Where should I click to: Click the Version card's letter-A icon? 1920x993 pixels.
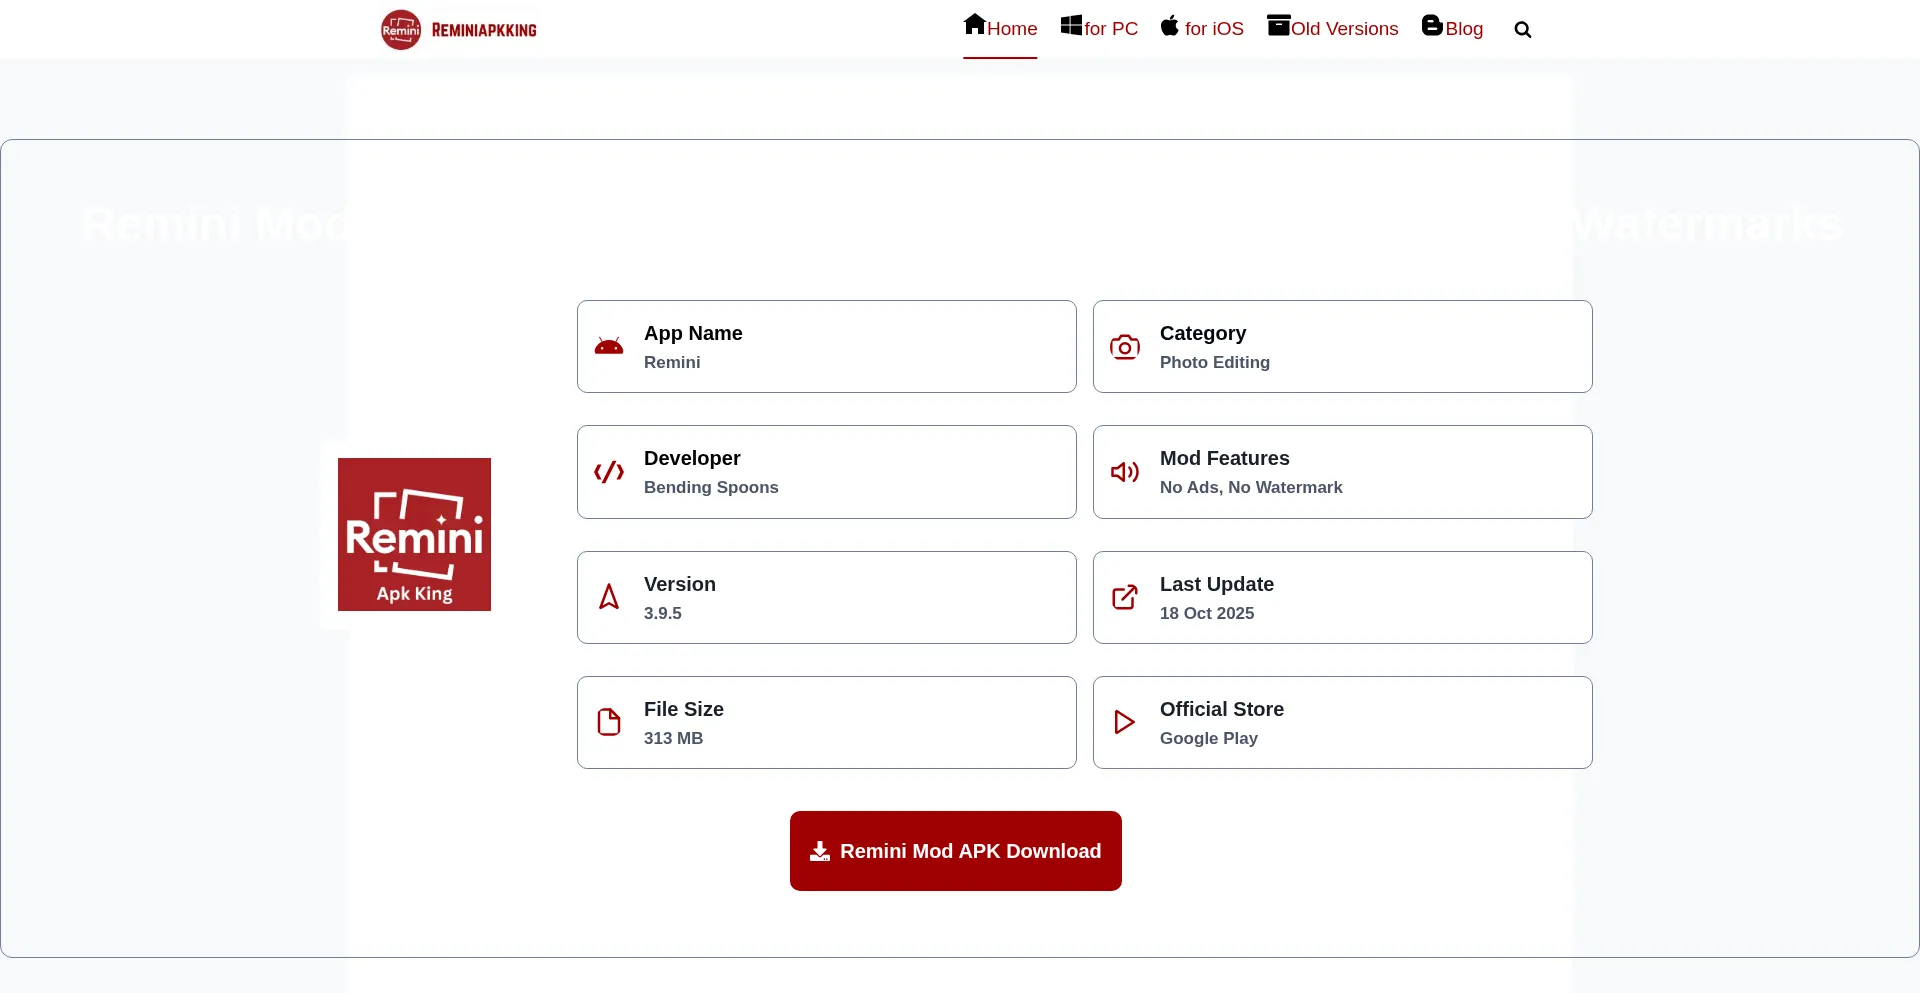[x=609, y=597]
